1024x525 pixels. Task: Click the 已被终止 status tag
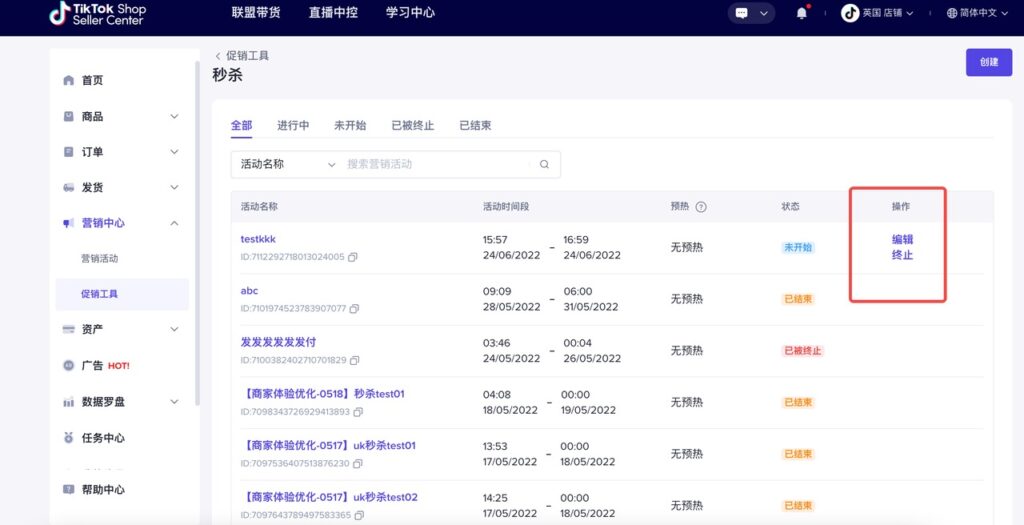coord(803,351)
